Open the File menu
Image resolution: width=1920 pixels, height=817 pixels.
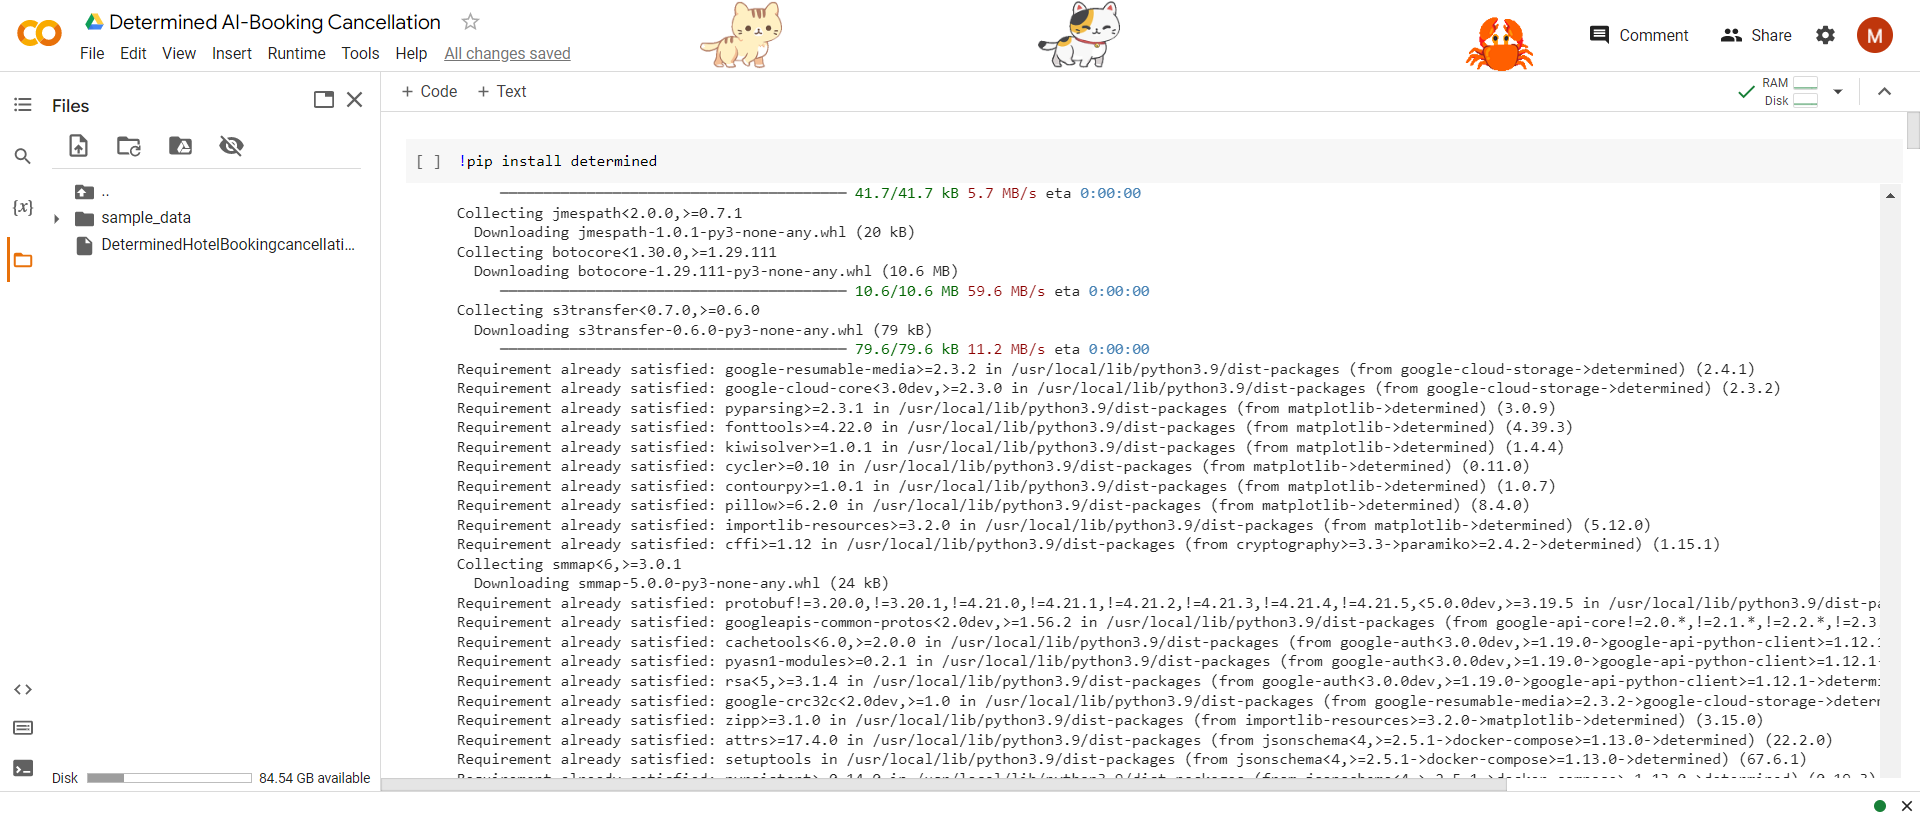[x=92, y=53]
